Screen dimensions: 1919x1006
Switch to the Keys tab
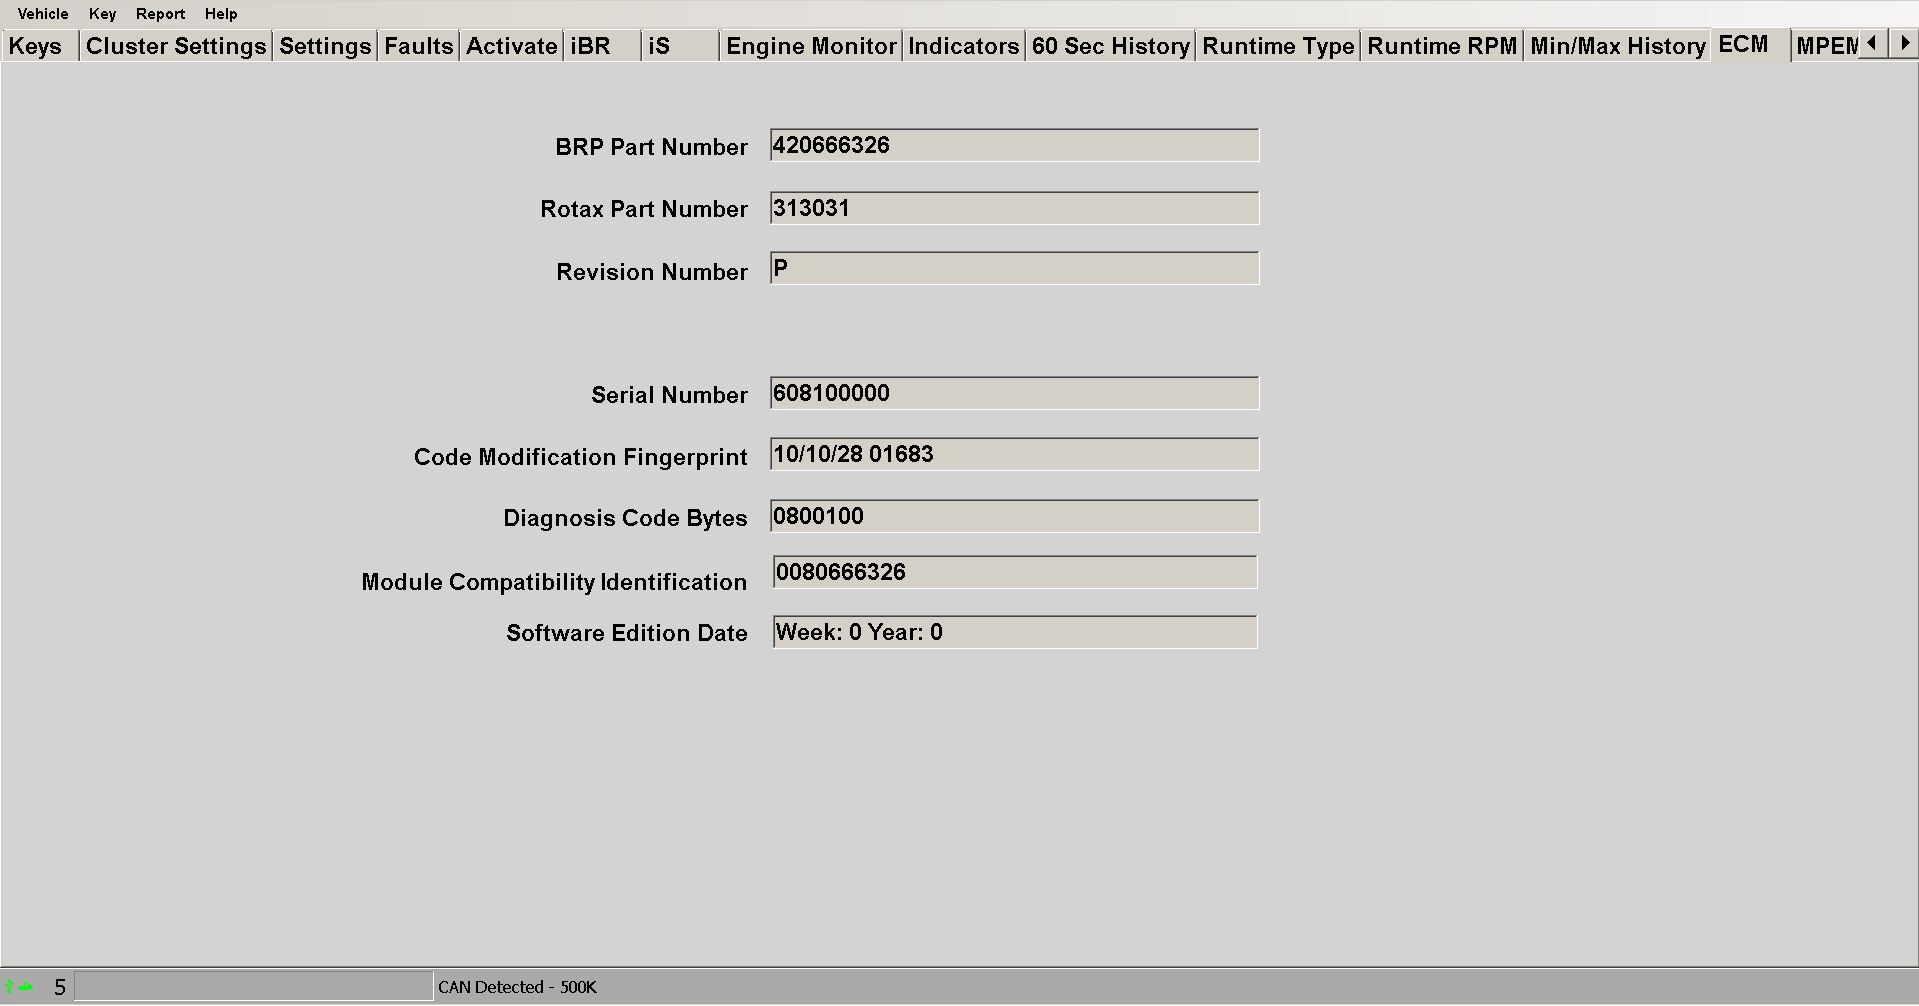tap(40, 46)
